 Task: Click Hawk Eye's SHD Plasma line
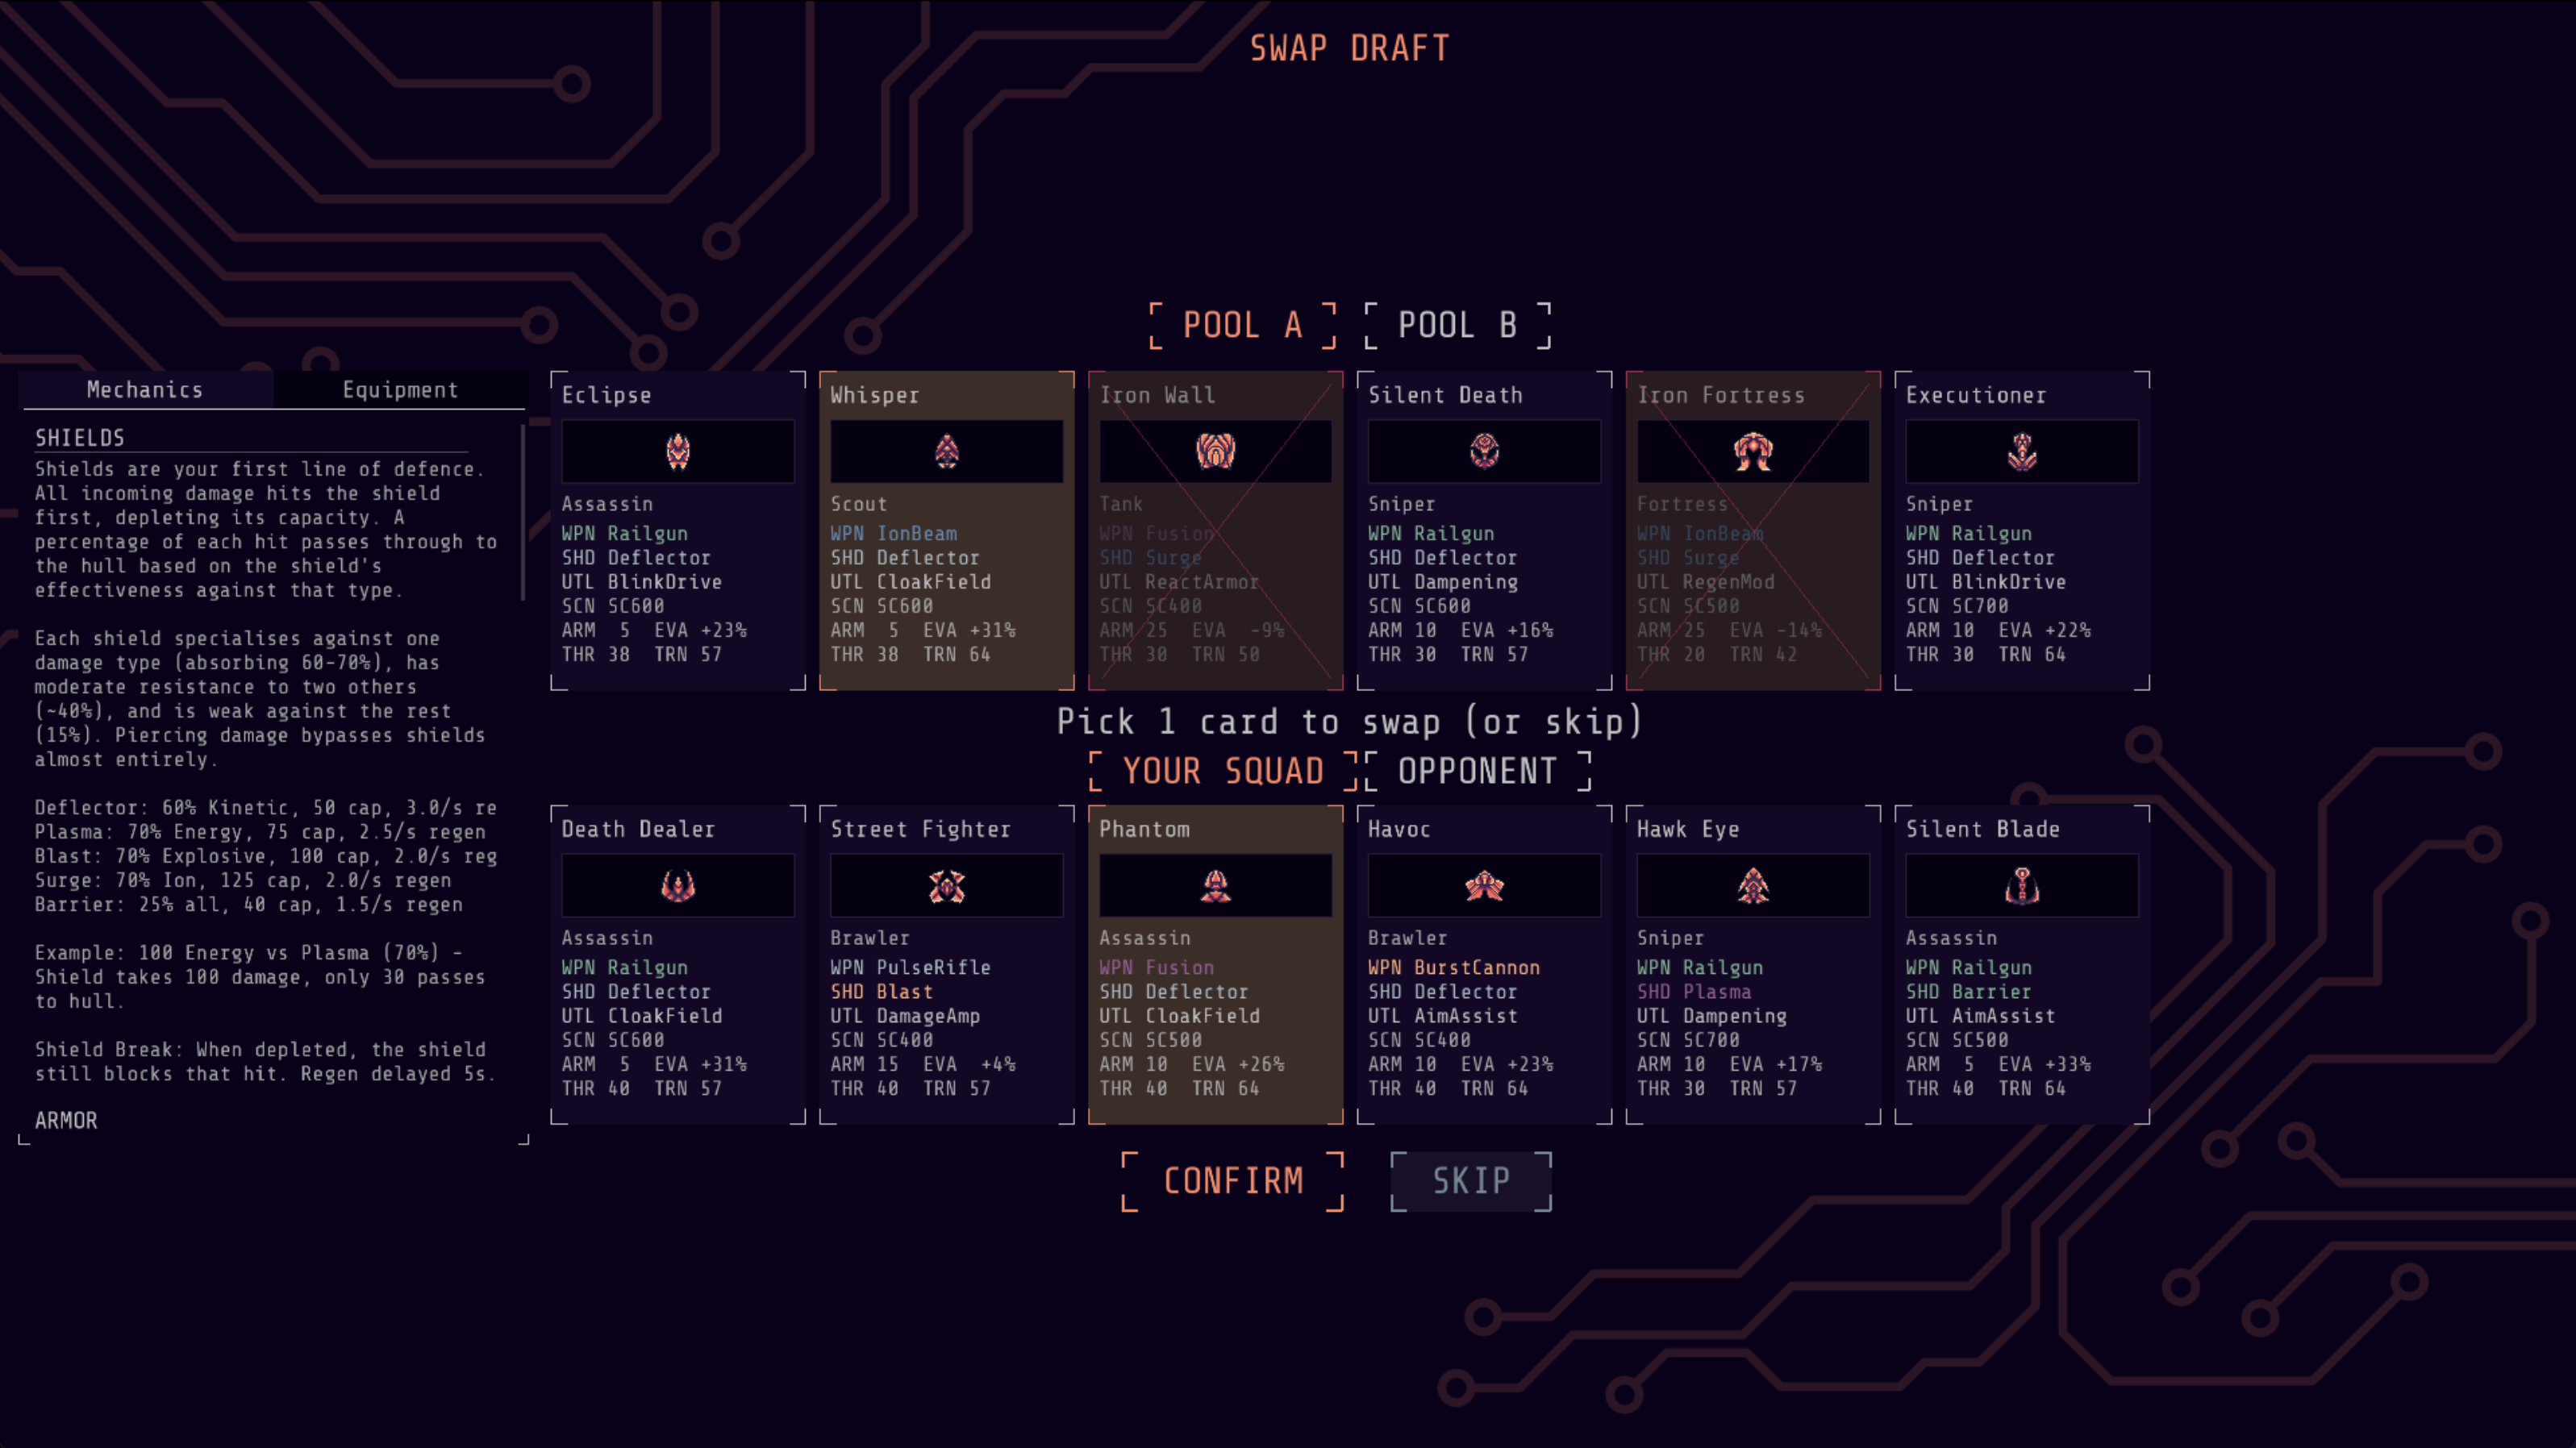[1693, 991]
